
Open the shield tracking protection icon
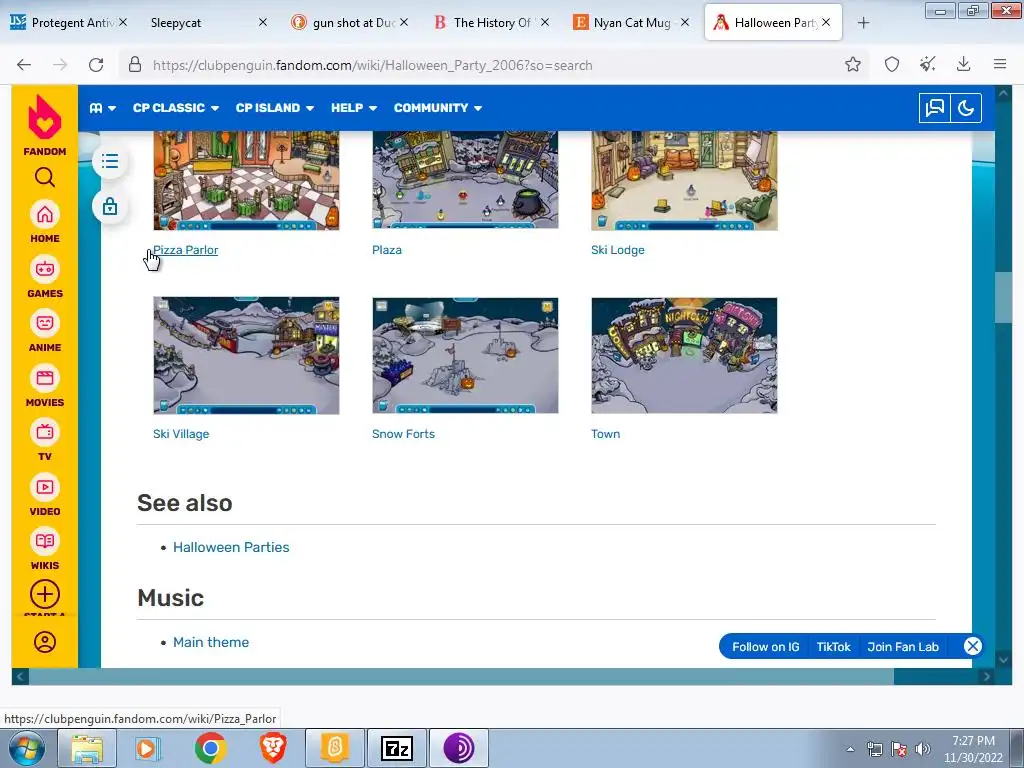tap(891, 64)
